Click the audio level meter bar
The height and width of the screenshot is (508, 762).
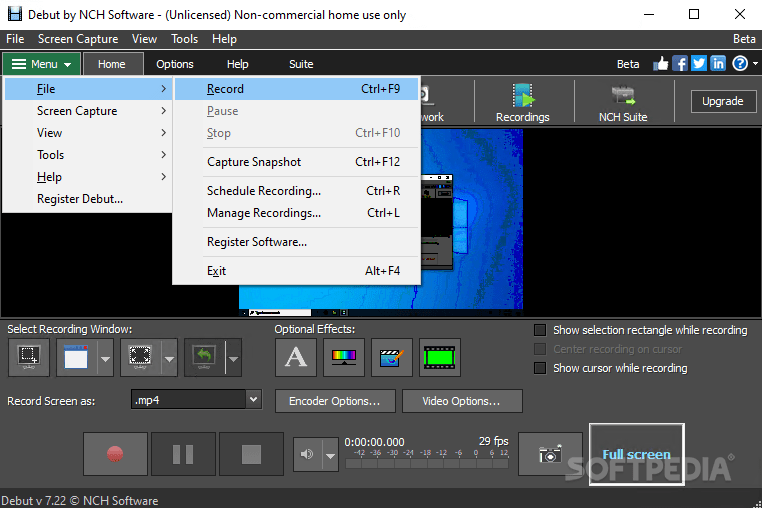[x=427, y=464]
